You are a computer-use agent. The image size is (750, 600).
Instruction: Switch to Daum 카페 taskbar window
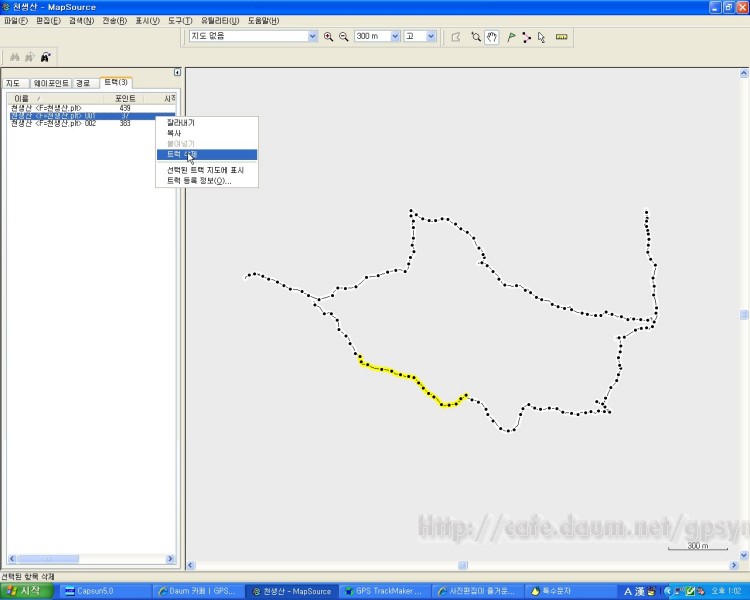pos(199,591)
